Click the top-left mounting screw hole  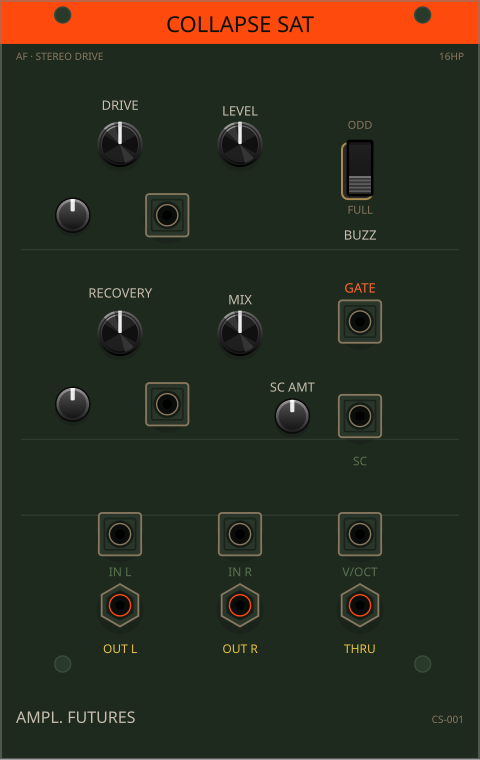point(63,15)
